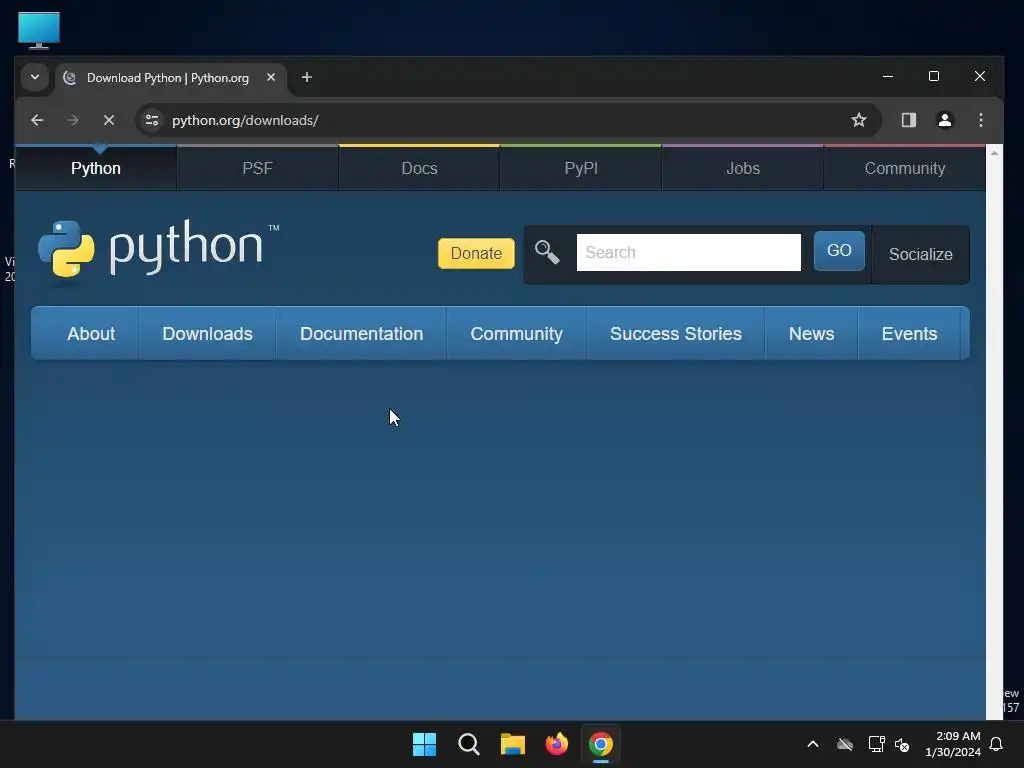
Task: Click the Search input field
Action: 688,252
